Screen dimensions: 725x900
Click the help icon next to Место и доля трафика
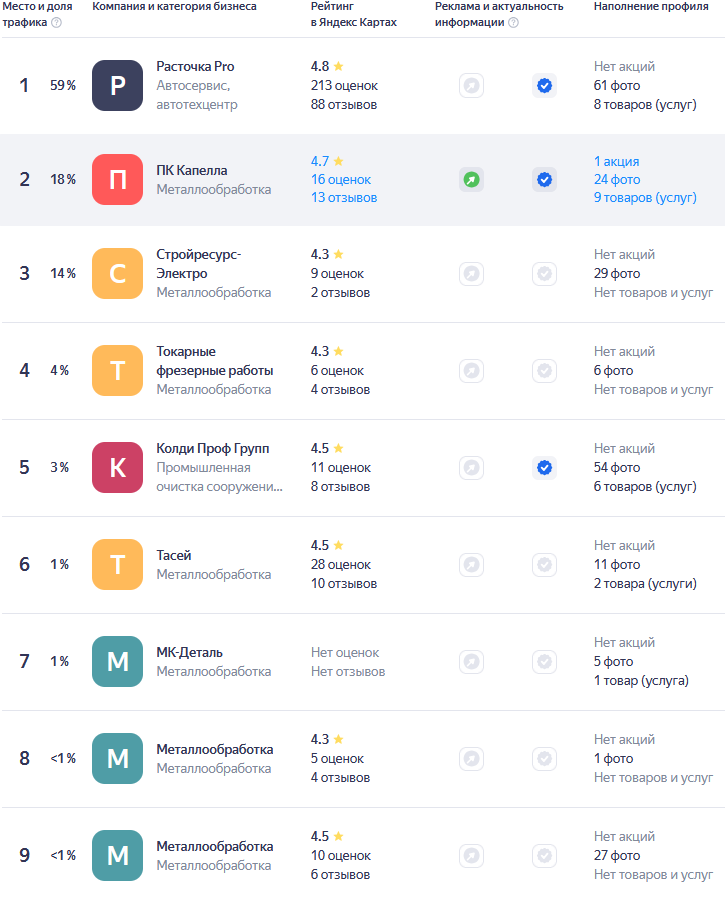point(56,22)
